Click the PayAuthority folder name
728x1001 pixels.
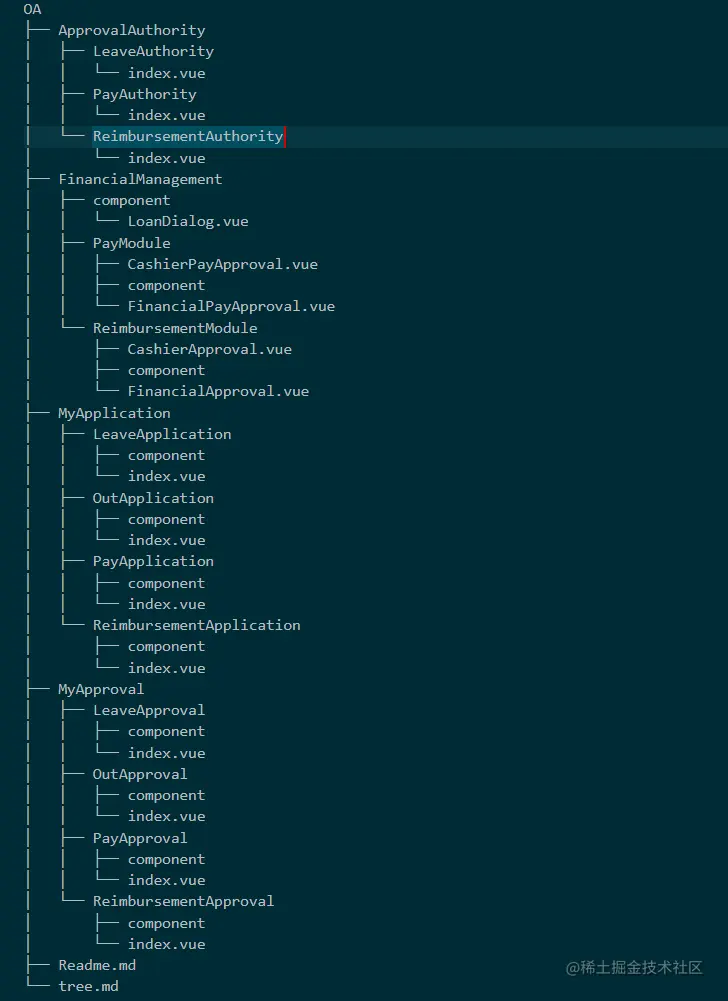(144, 94)
